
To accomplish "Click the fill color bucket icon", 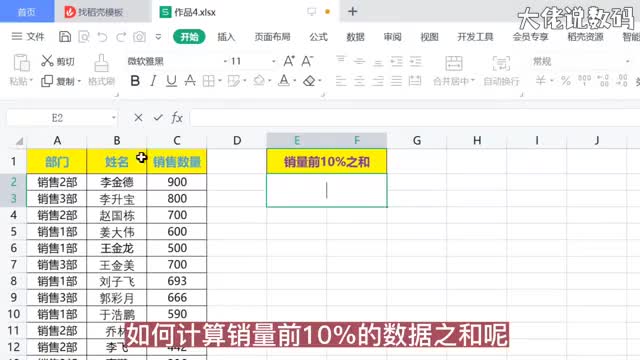I will (x=259, y=80).
